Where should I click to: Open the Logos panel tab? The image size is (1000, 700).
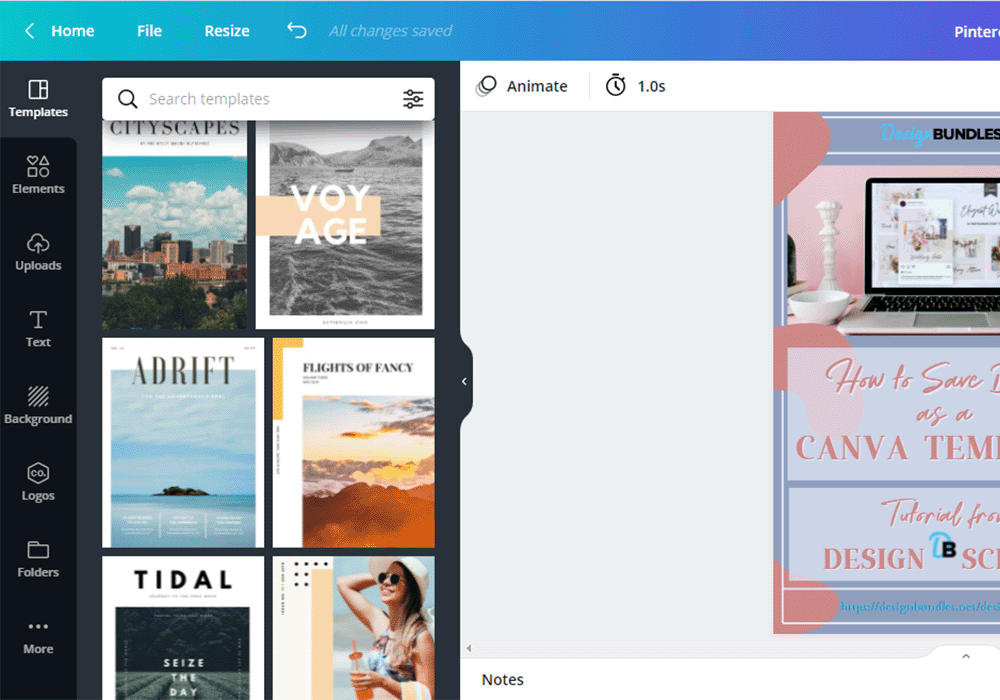pos(38,482)
